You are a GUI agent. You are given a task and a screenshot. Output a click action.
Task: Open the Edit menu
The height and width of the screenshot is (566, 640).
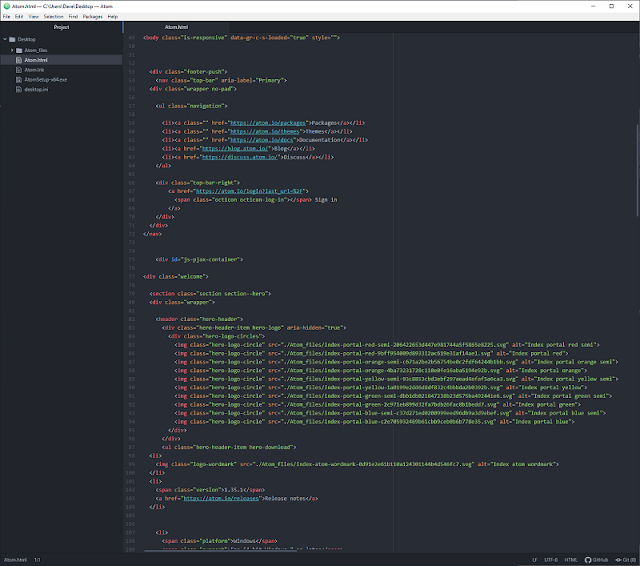click(19, 16)
